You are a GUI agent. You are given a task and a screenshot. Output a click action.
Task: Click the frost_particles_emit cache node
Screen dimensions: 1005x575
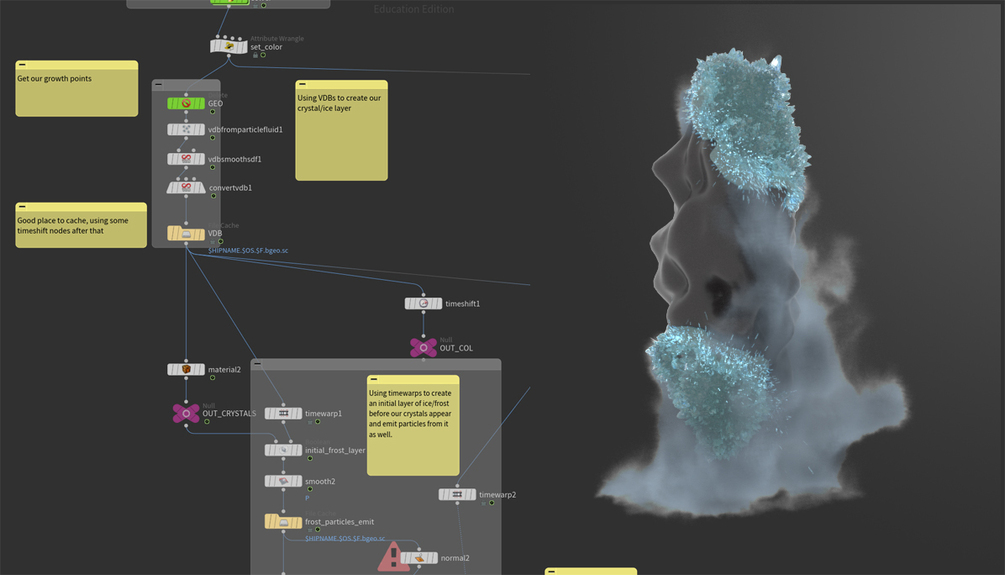point(283,522)
